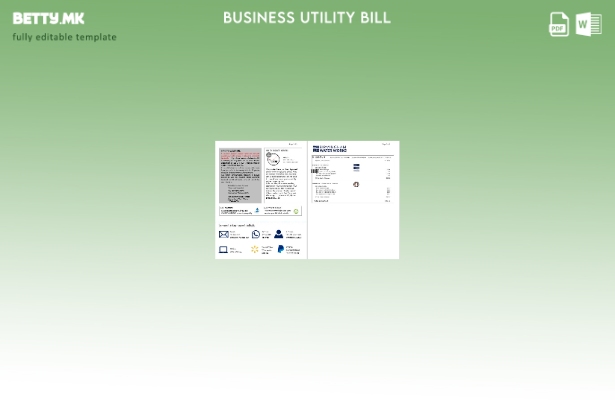615x400 pixels.
Task: Open the left bill page preview
Action: point(260,200)
